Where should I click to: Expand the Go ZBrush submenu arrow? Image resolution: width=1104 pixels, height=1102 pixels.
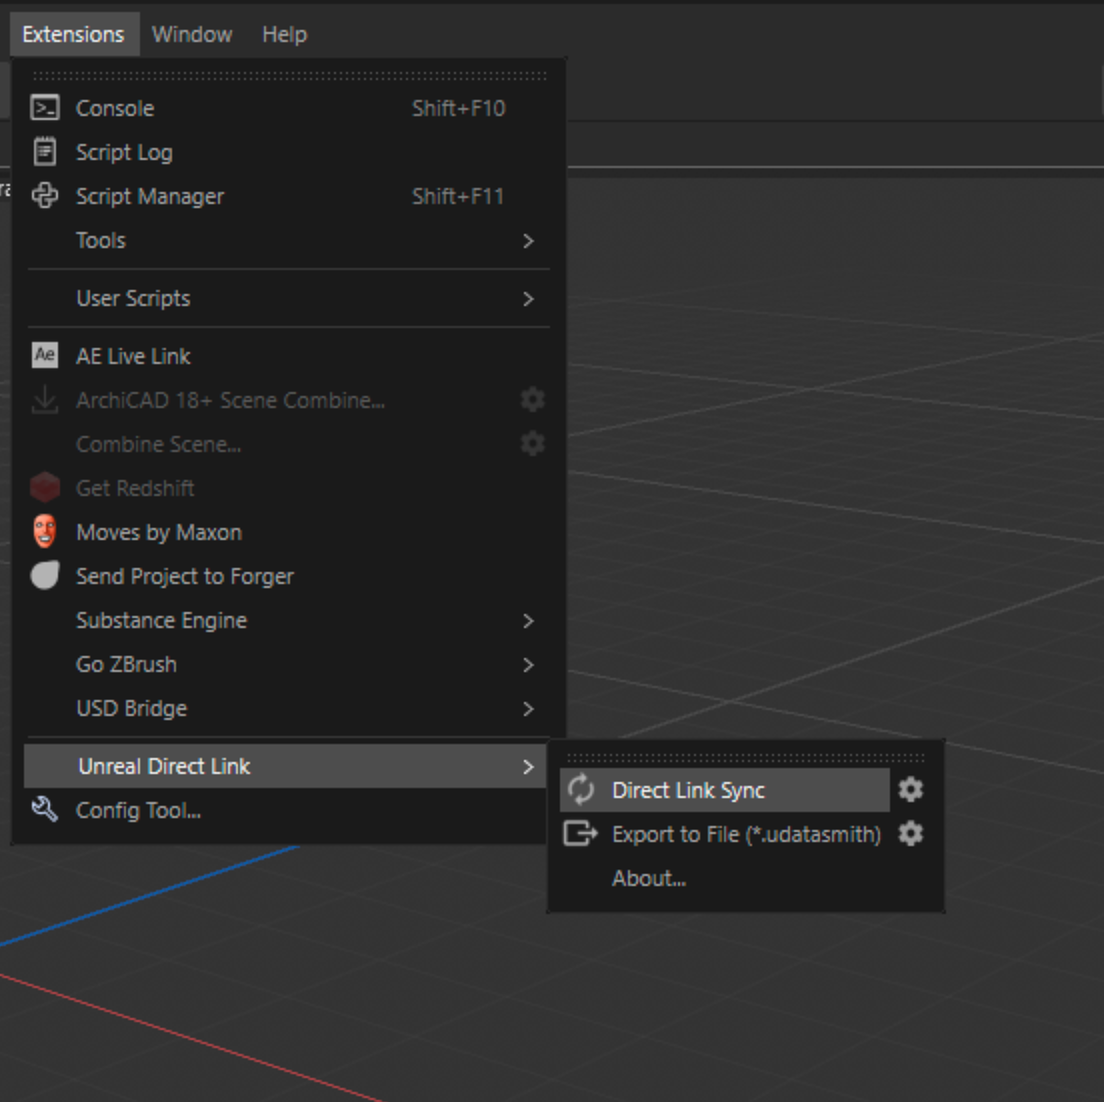coord(528,665)
